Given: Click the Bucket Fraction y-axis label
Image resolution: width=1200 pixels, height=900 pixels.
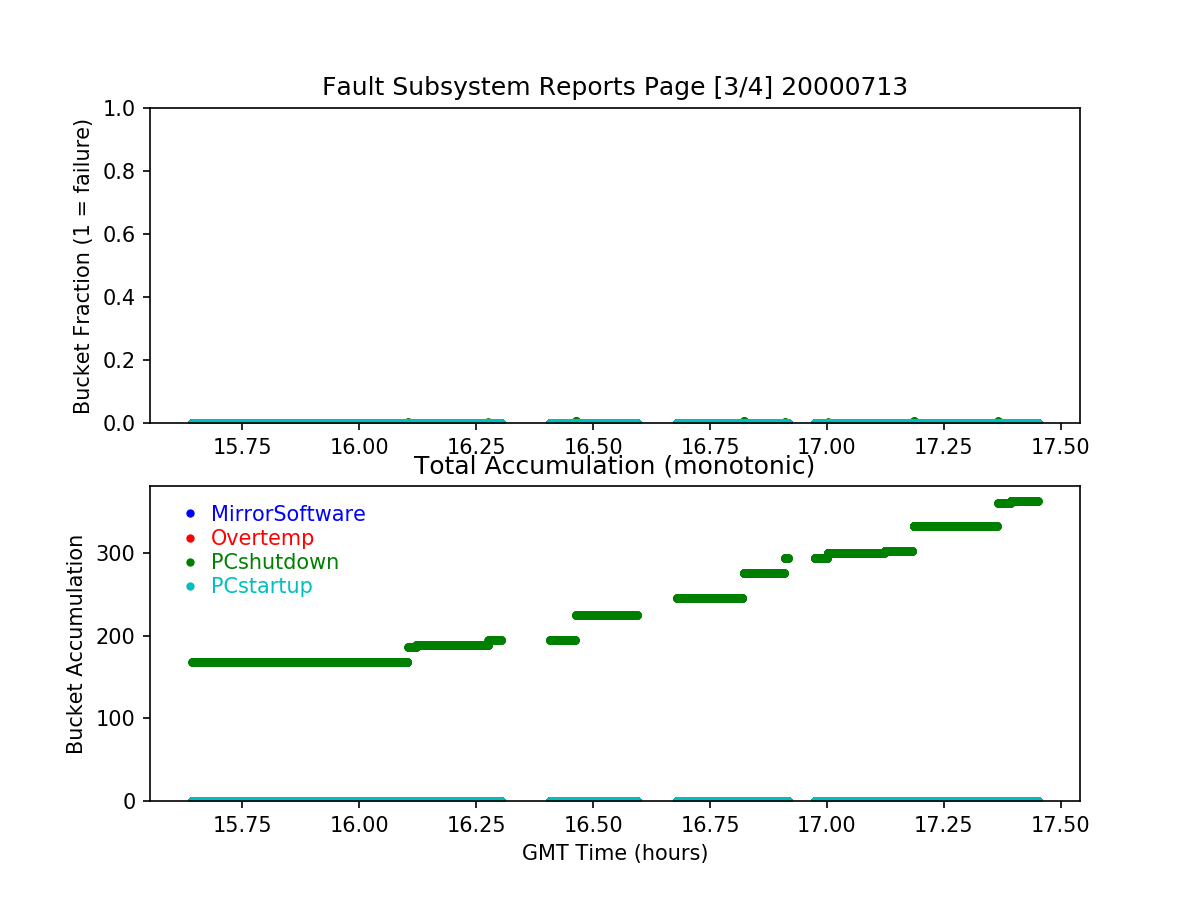Looking at the screenshot, I should coord(82,266).
